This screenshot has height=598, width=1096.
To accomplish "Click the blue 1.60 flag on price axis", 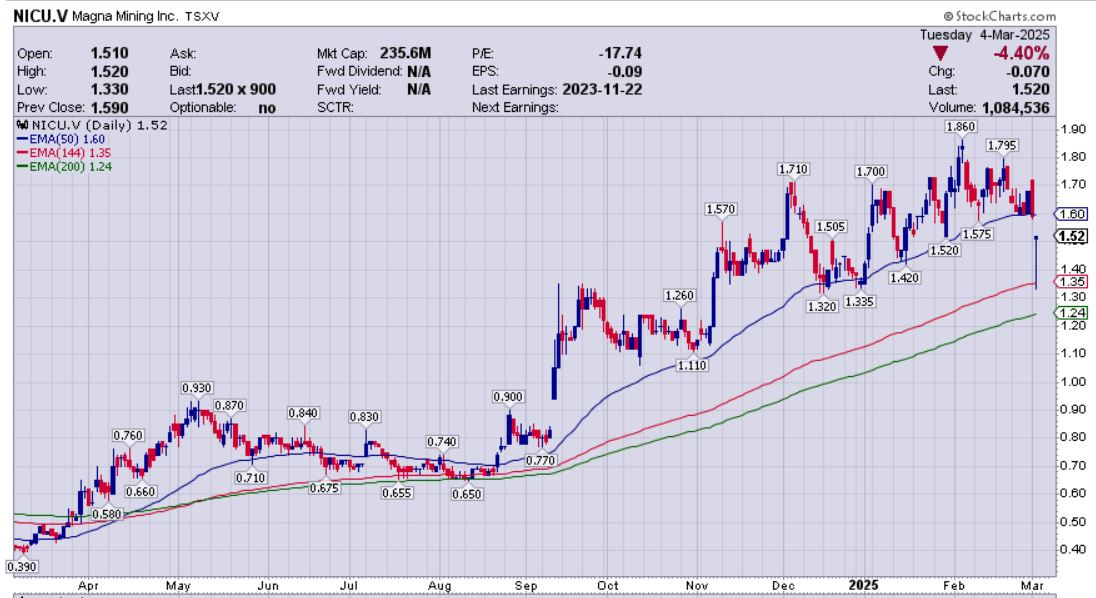I will (1071, 214).
